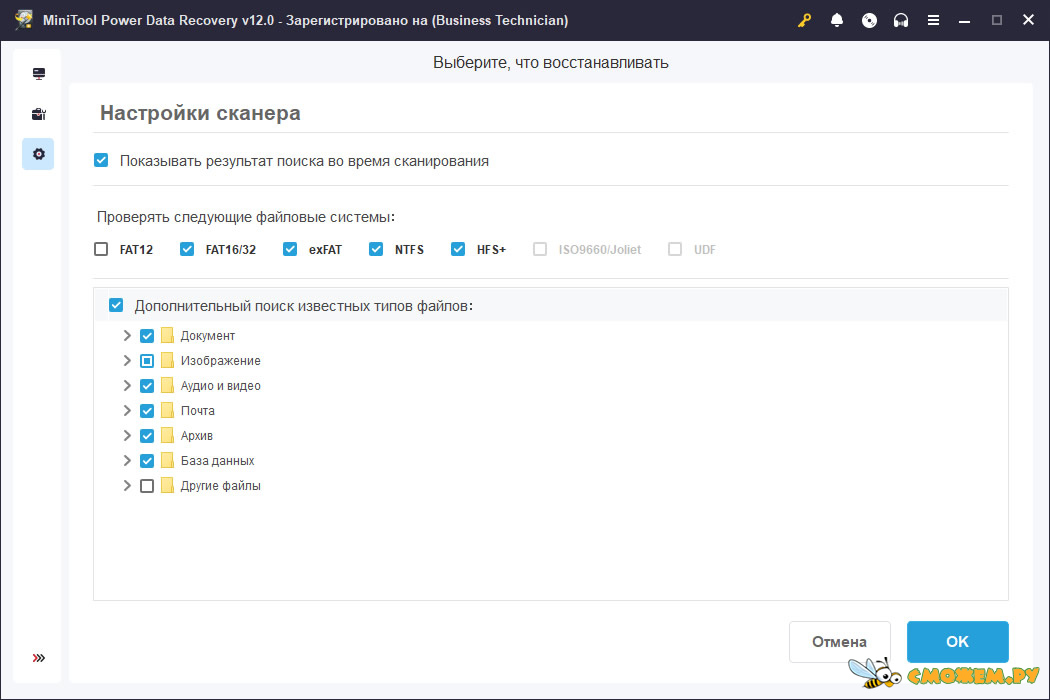
Task: Click the Другие файлы folder icon
Action: [x=167, y=486]
